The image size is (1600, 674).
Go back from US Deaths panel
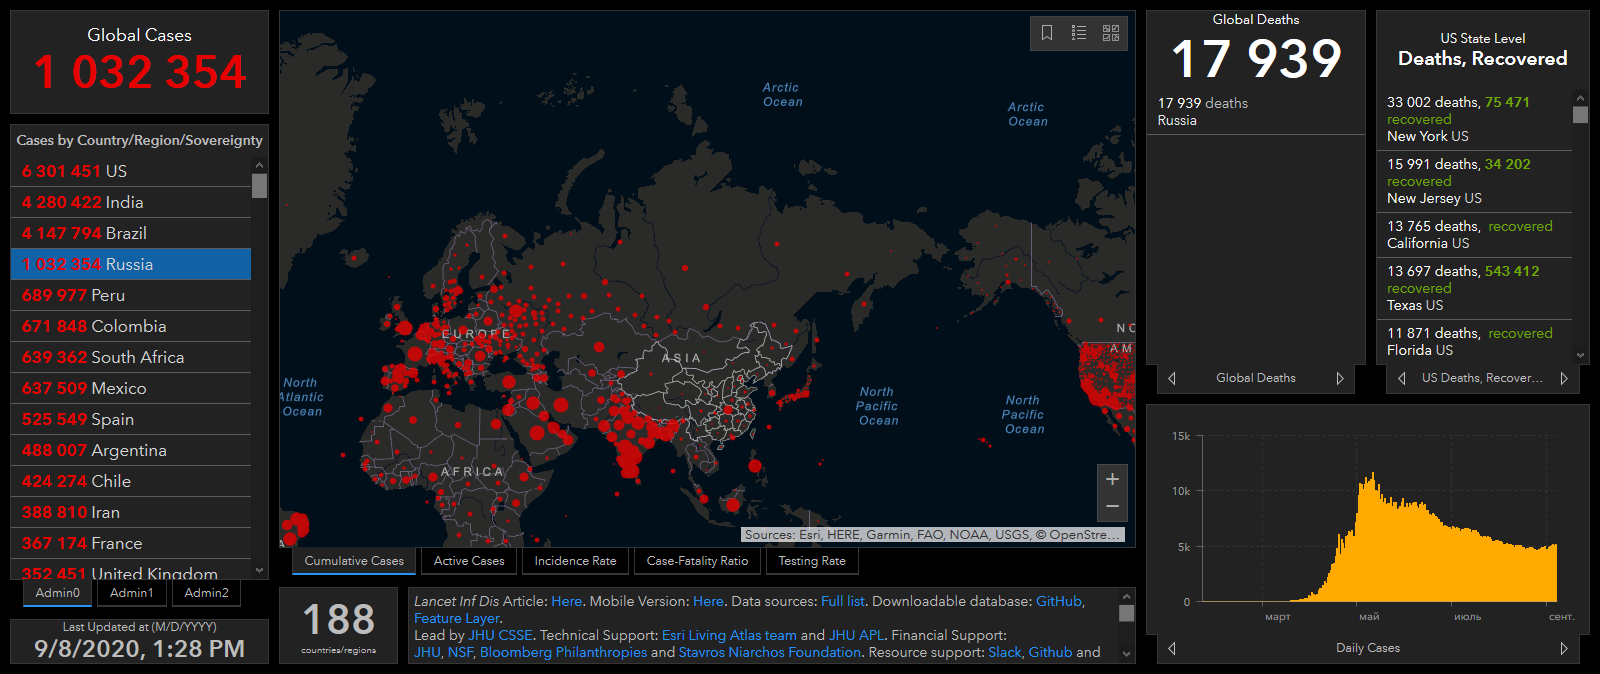coord(1402,378)
